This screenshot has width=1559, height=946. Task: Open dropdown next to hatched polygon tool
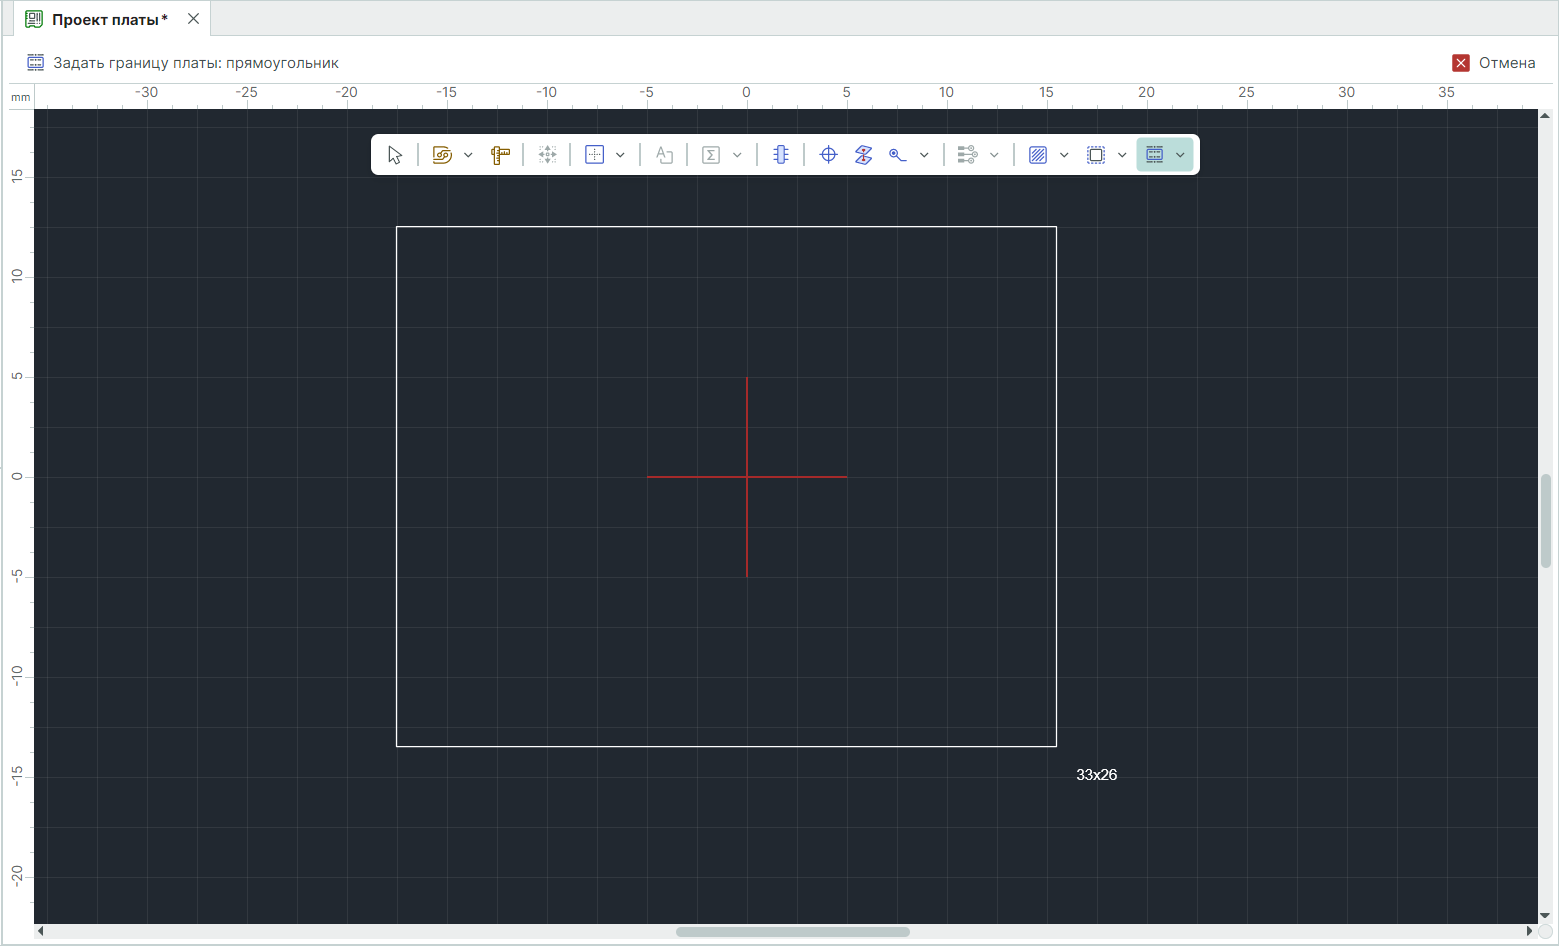(1064, 155)
